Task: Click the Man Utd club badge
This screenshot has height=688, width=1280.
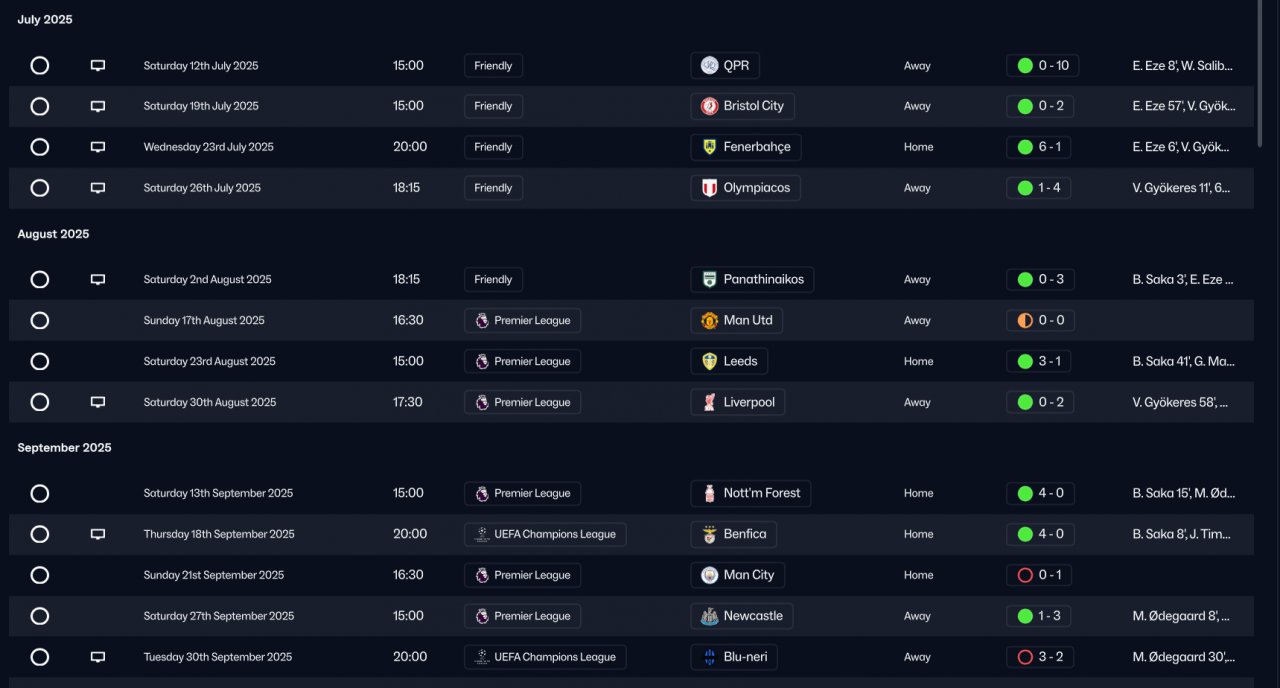Action: point(710,321)
